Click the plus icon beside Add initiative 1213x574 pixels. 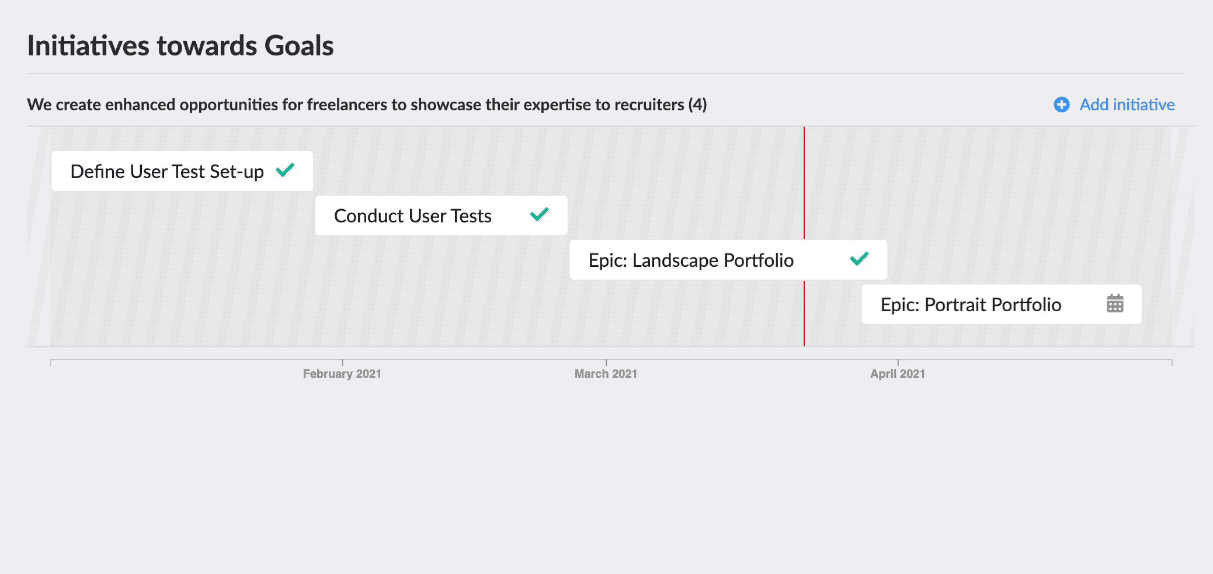(x=1061, y=104)
